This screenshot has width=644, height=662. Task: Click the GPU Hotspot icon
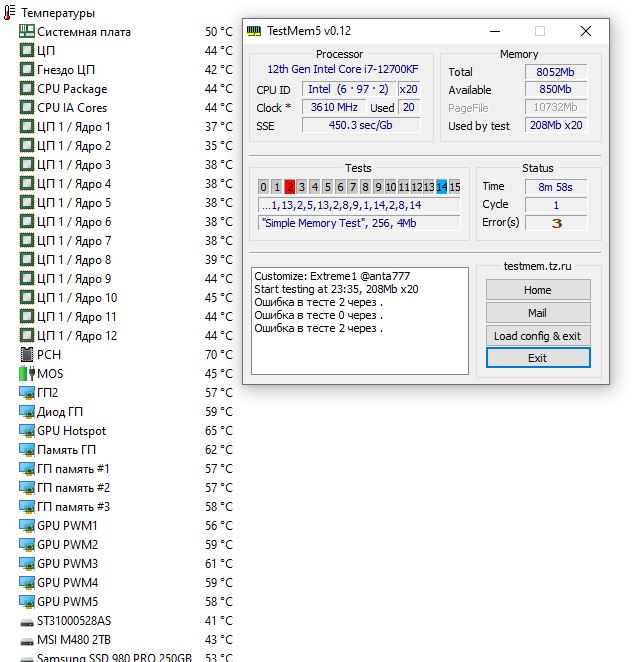pyautogui.click(x=27, y=431)
